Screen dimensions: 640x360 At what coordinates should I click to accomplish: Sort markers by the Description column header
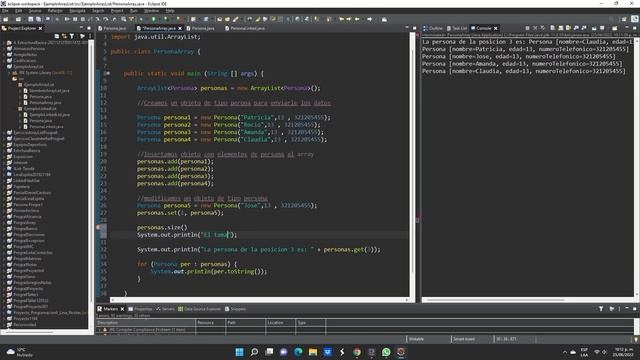[x=146, y=322]
